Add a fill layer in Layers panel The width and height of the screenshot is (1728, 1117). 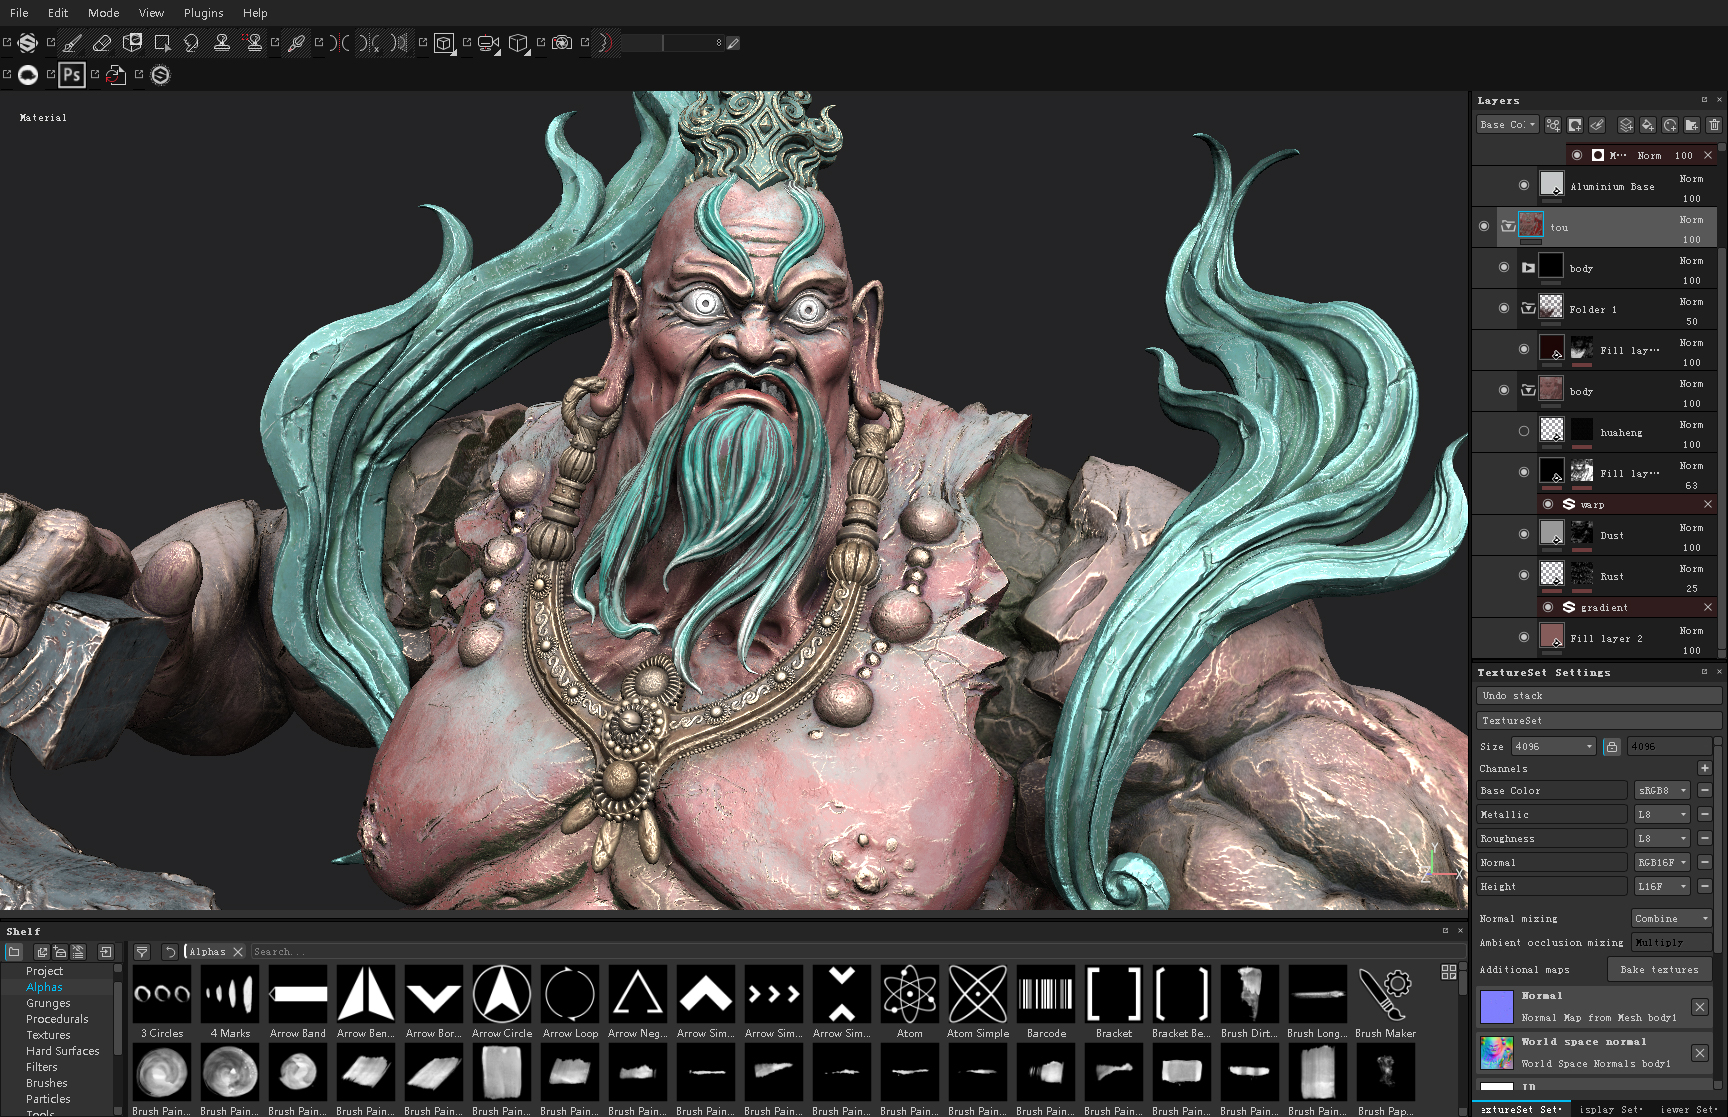click(1648, 125)
